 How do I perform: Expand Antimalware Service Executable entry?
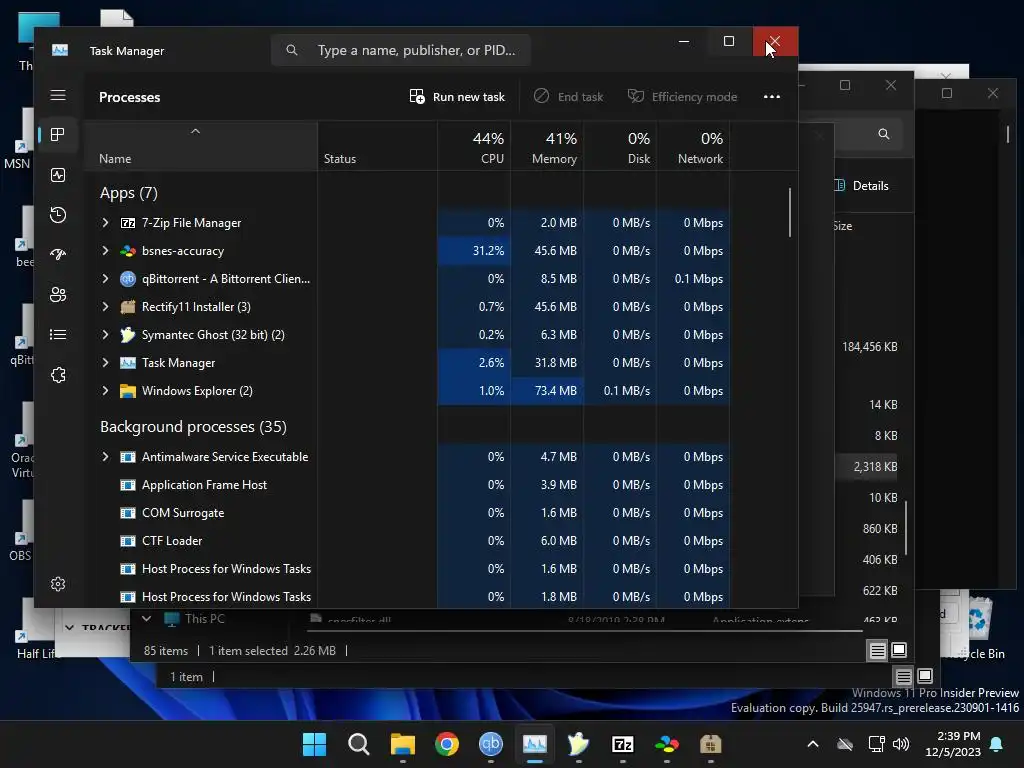point(105,457)
